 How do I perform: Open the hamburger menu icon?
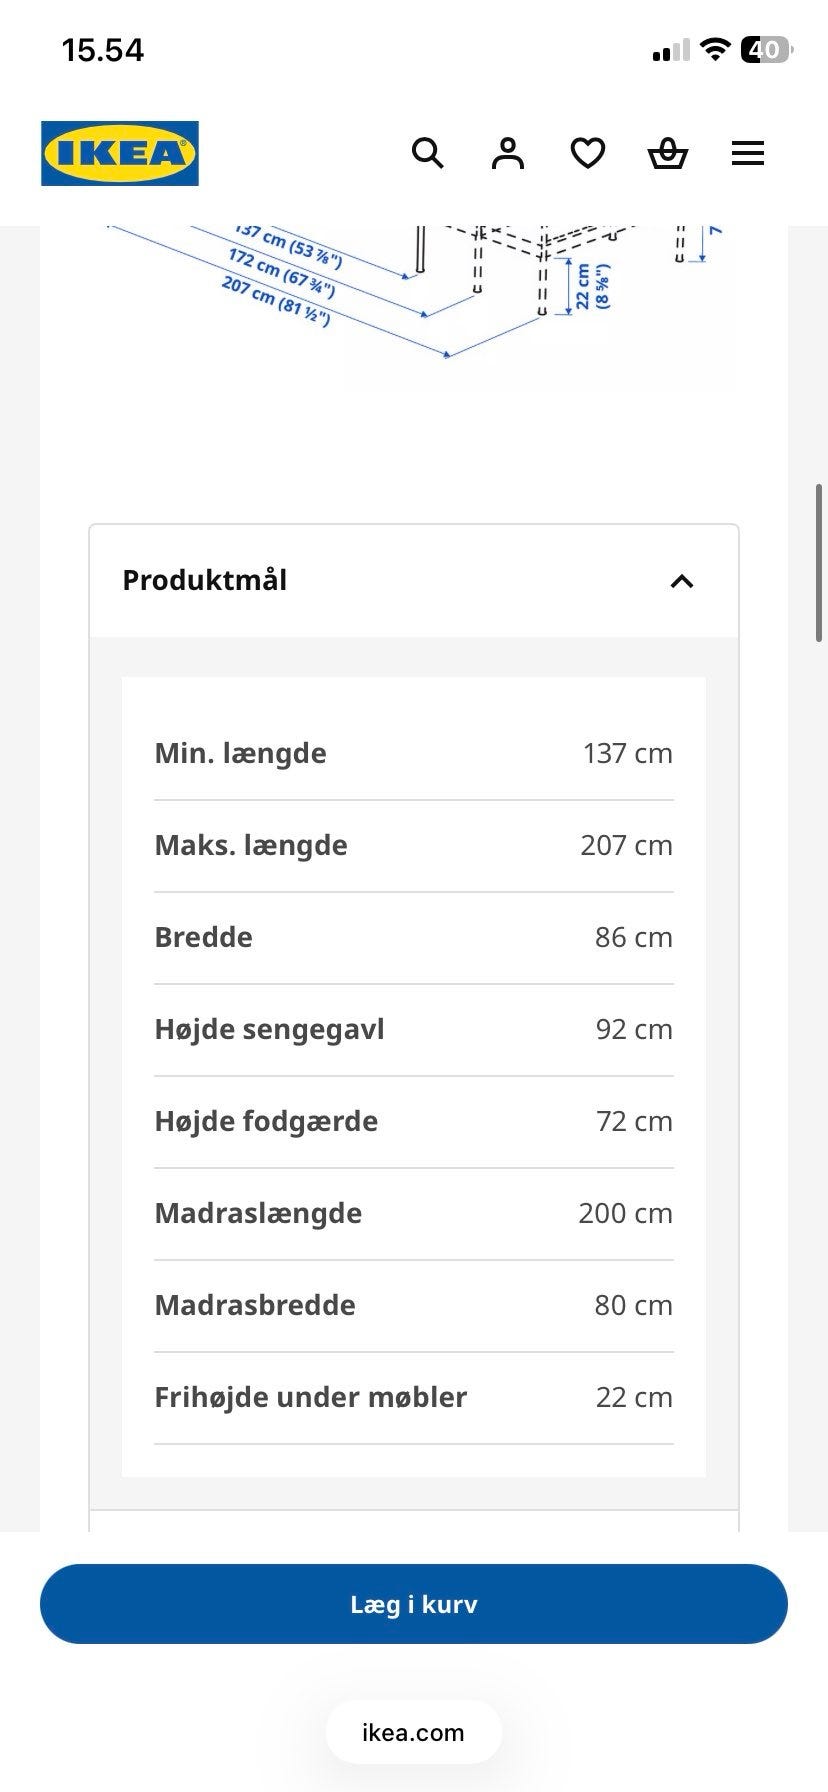pos(748,153)
